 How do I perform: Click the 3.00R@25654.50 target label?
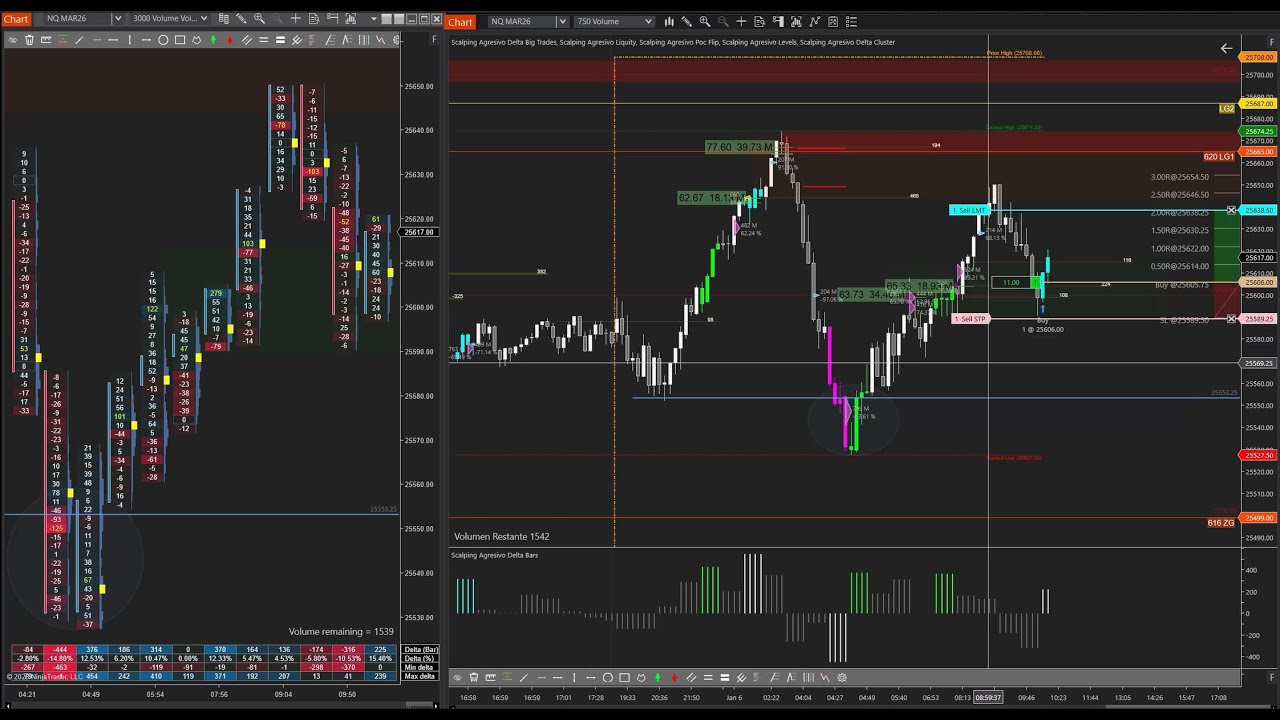[1180, 177]
